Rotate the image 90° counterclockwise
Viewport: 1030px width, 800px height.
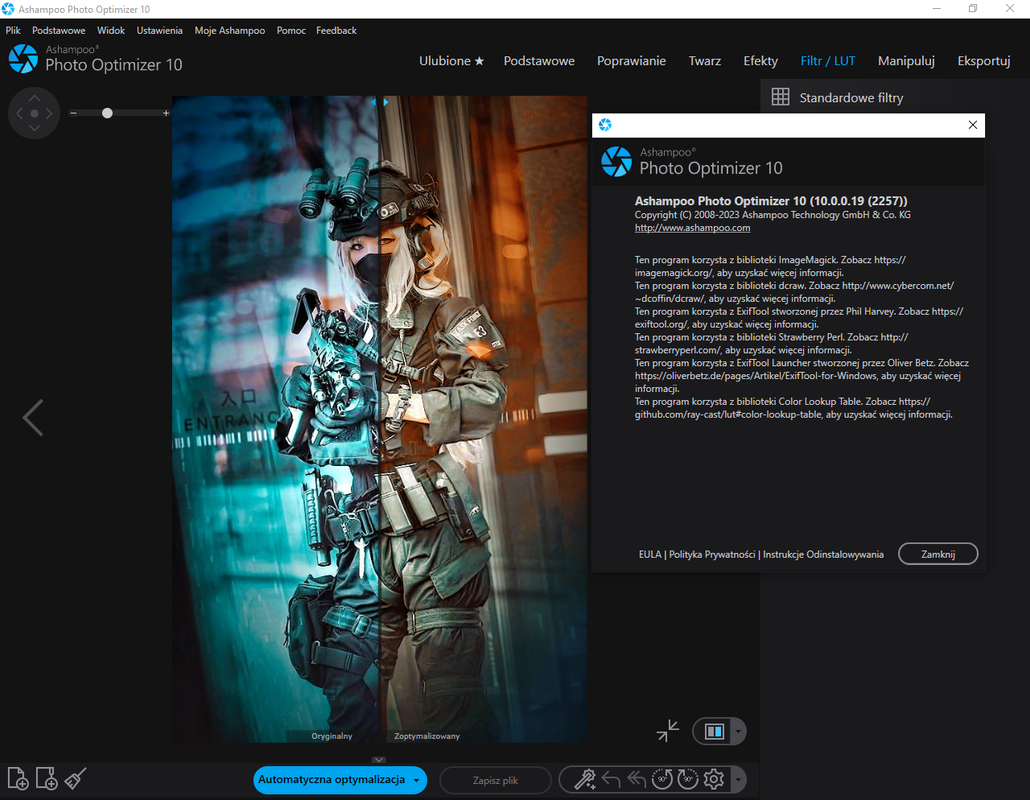click(662, 780)
